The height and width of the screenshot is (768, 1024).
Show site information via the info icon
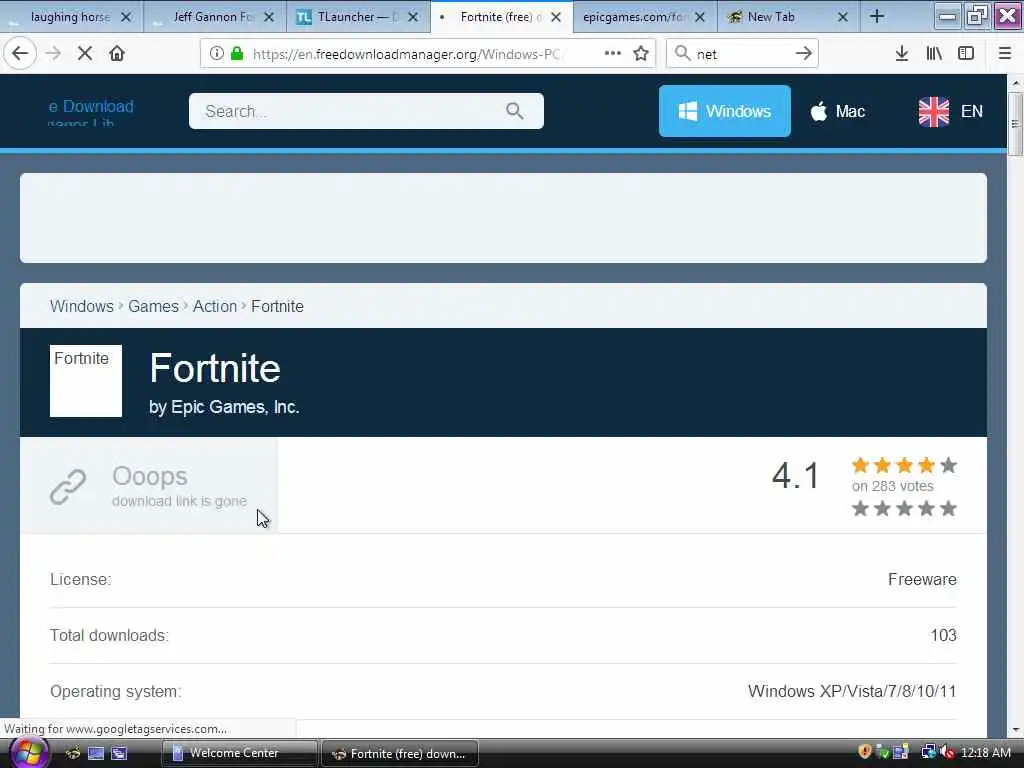(217, 54)
